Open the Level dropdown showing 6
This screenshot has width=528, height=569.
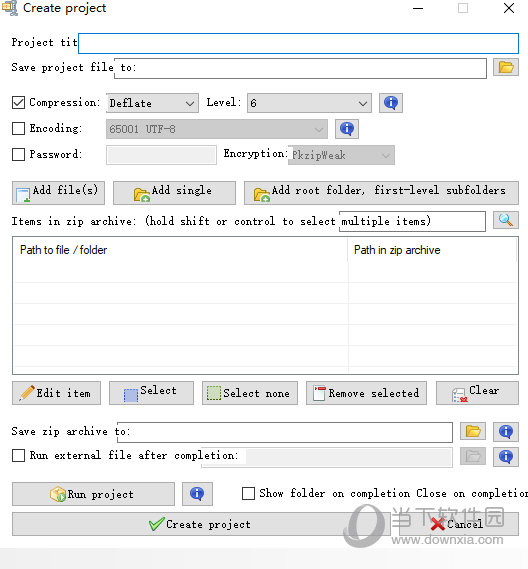(309, 103)
